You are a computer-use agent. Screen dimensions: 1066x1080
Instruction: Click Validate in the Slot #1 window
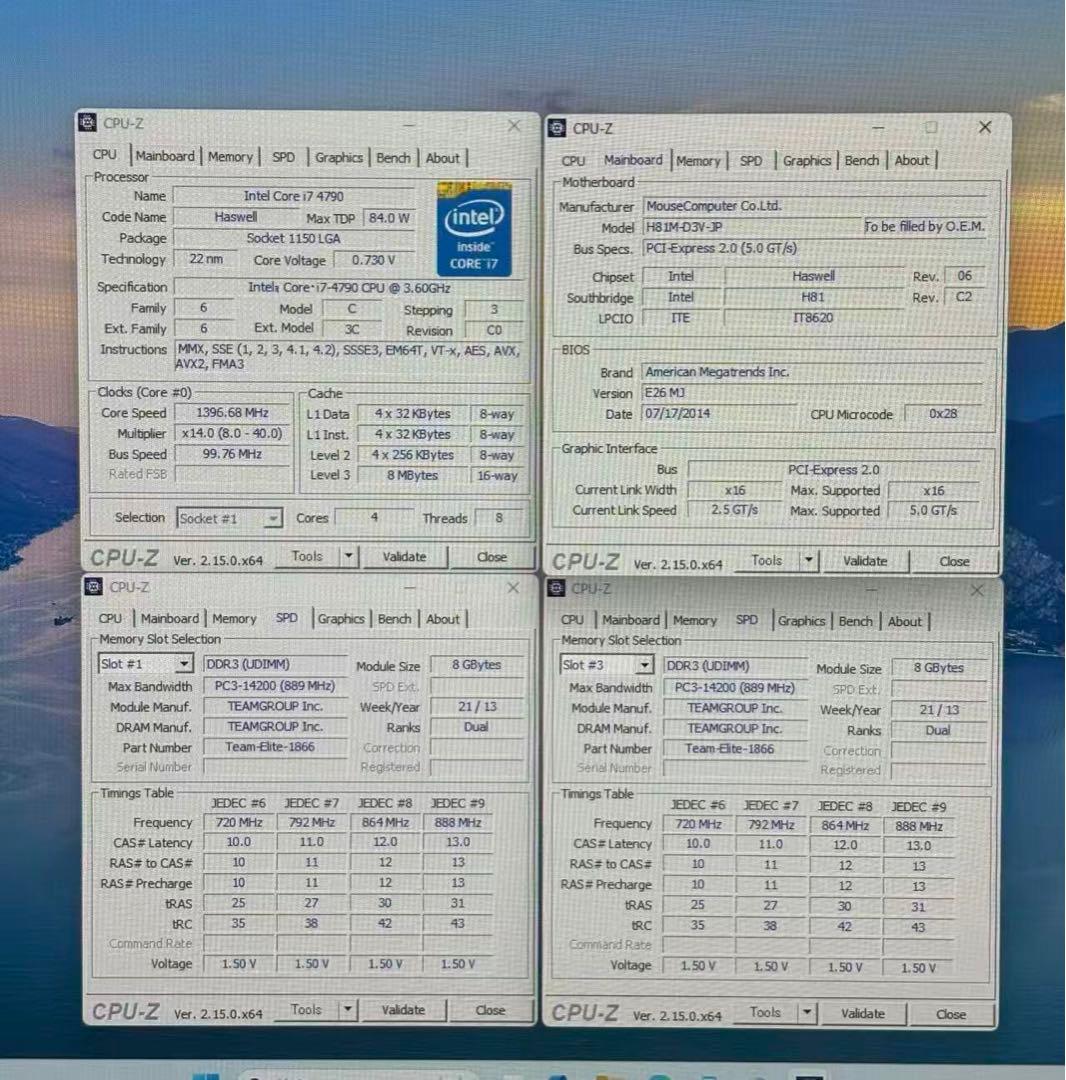pos(404,1010)
